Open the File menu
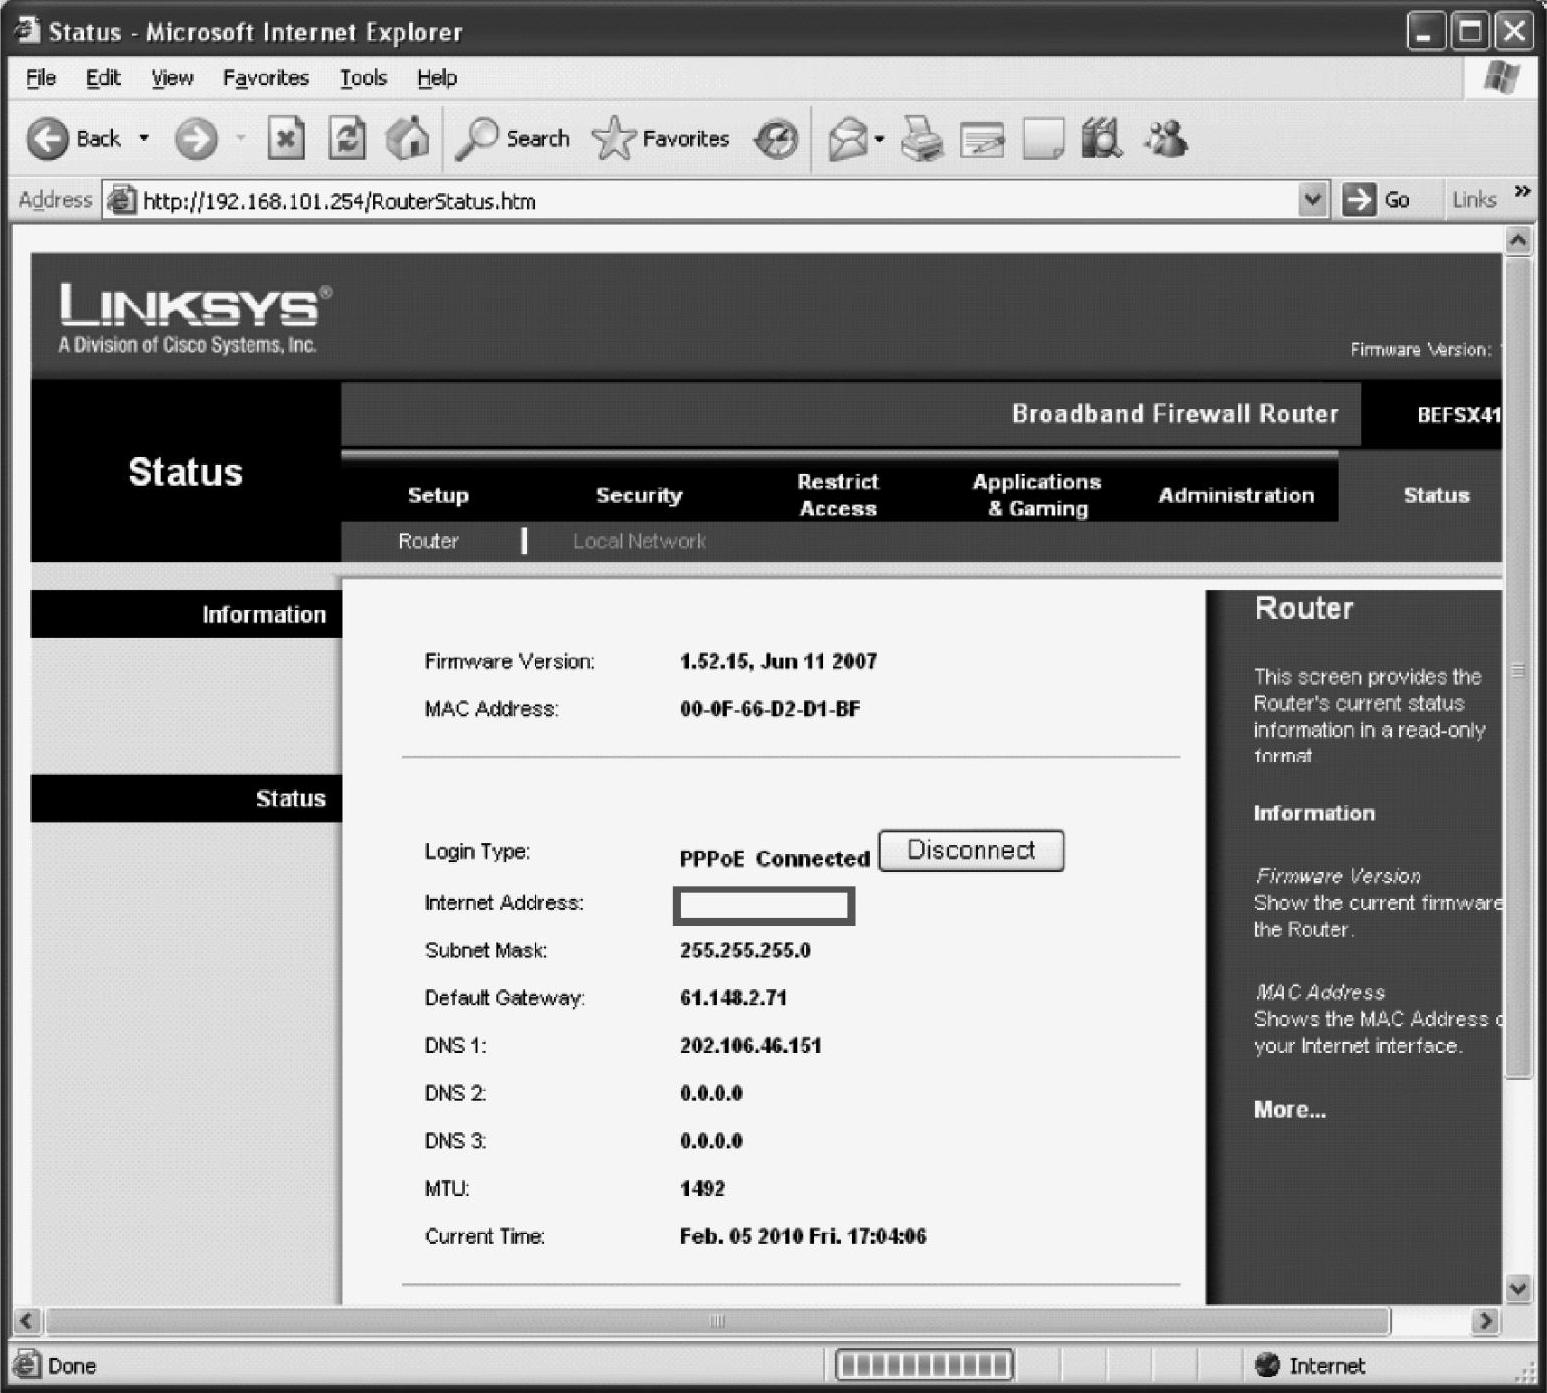 41,78
